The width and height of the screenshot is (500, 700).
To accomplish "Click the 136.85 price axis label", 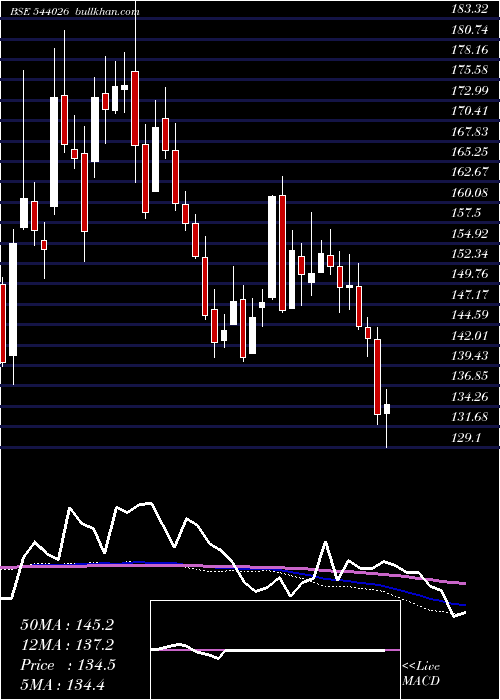I will pos(469,376).
